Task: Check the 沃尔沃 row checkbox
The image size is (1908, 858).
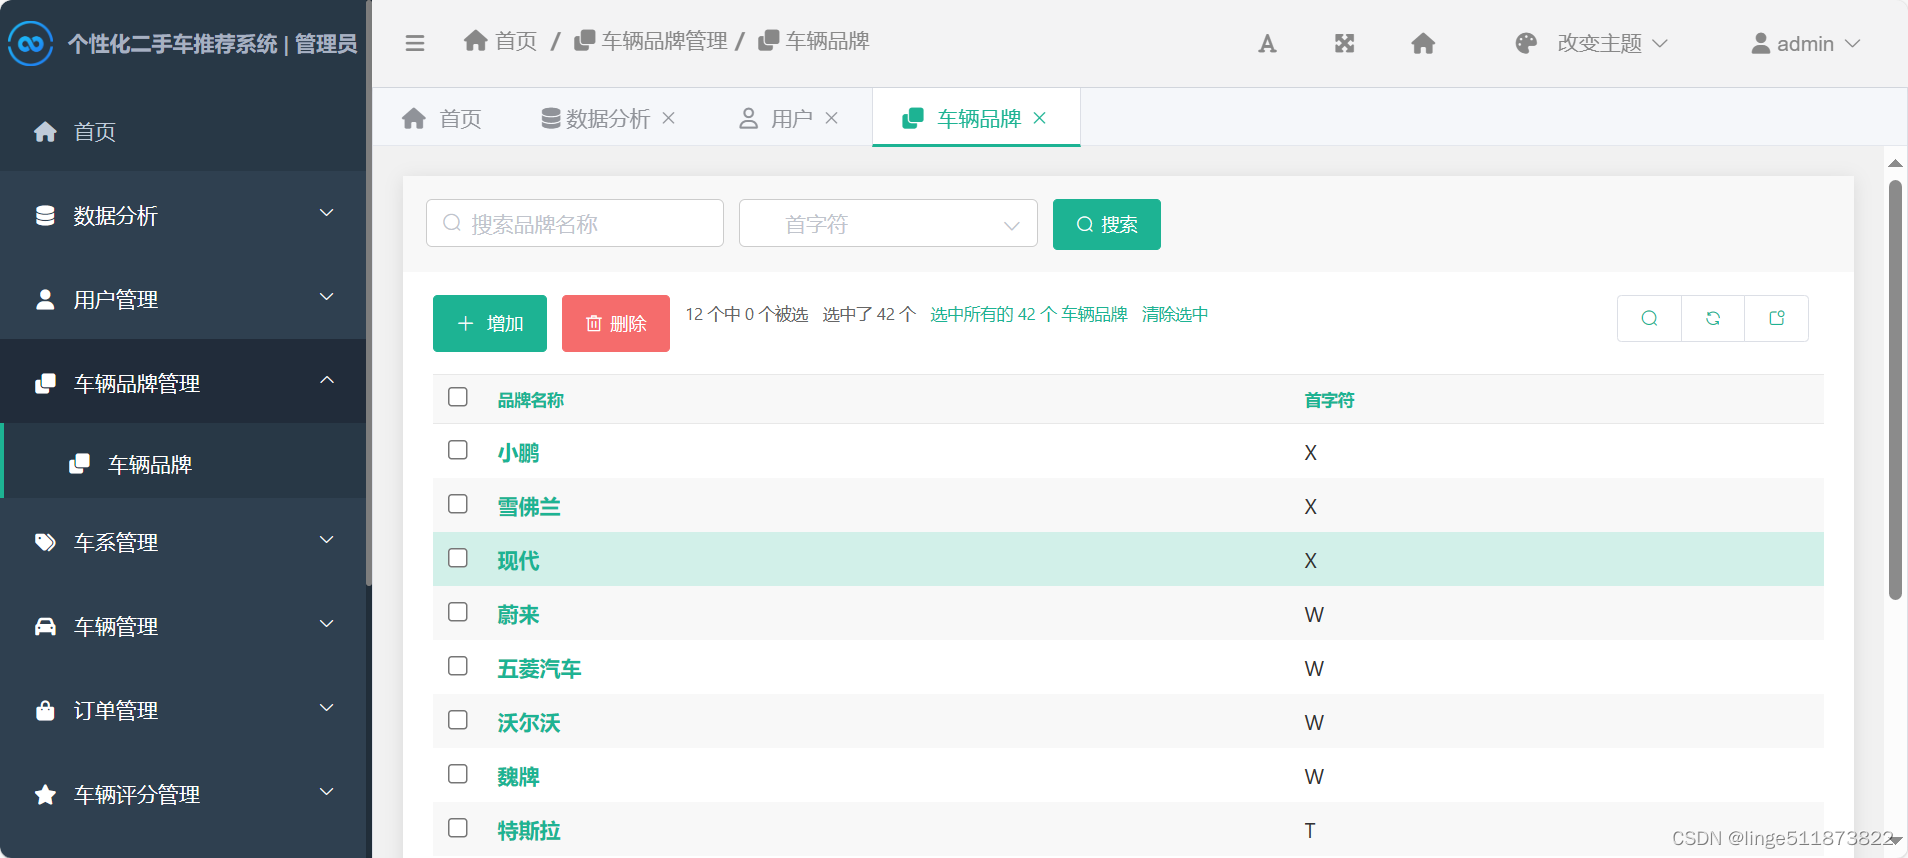Action: pyautogui.click(x=458, y=720)
